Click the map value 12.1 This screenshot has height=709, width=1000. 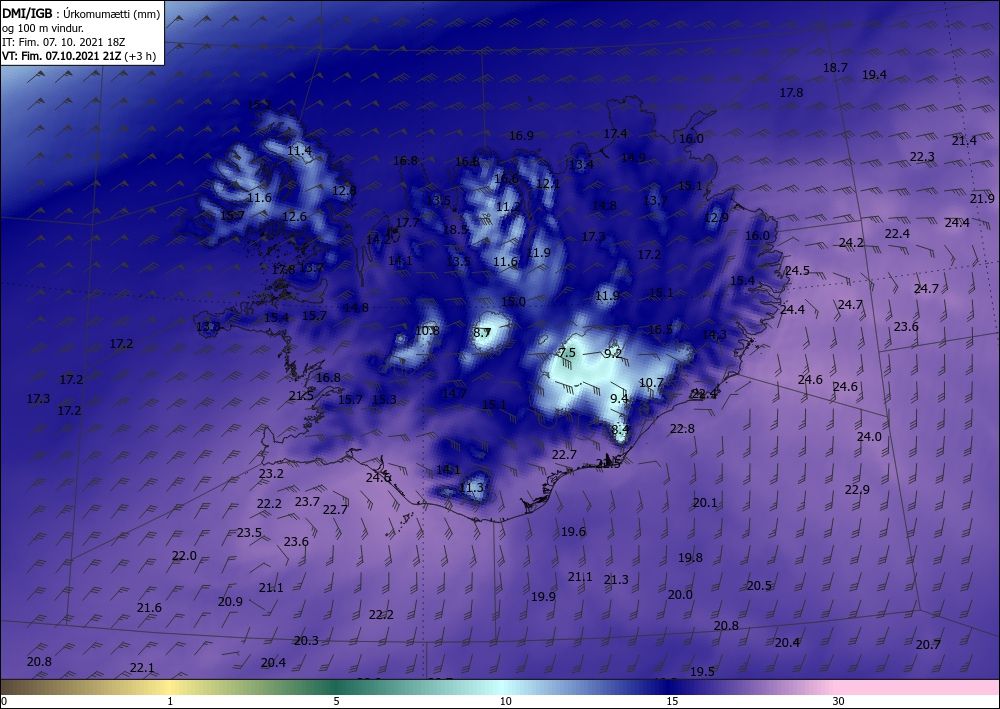[548, 184]
